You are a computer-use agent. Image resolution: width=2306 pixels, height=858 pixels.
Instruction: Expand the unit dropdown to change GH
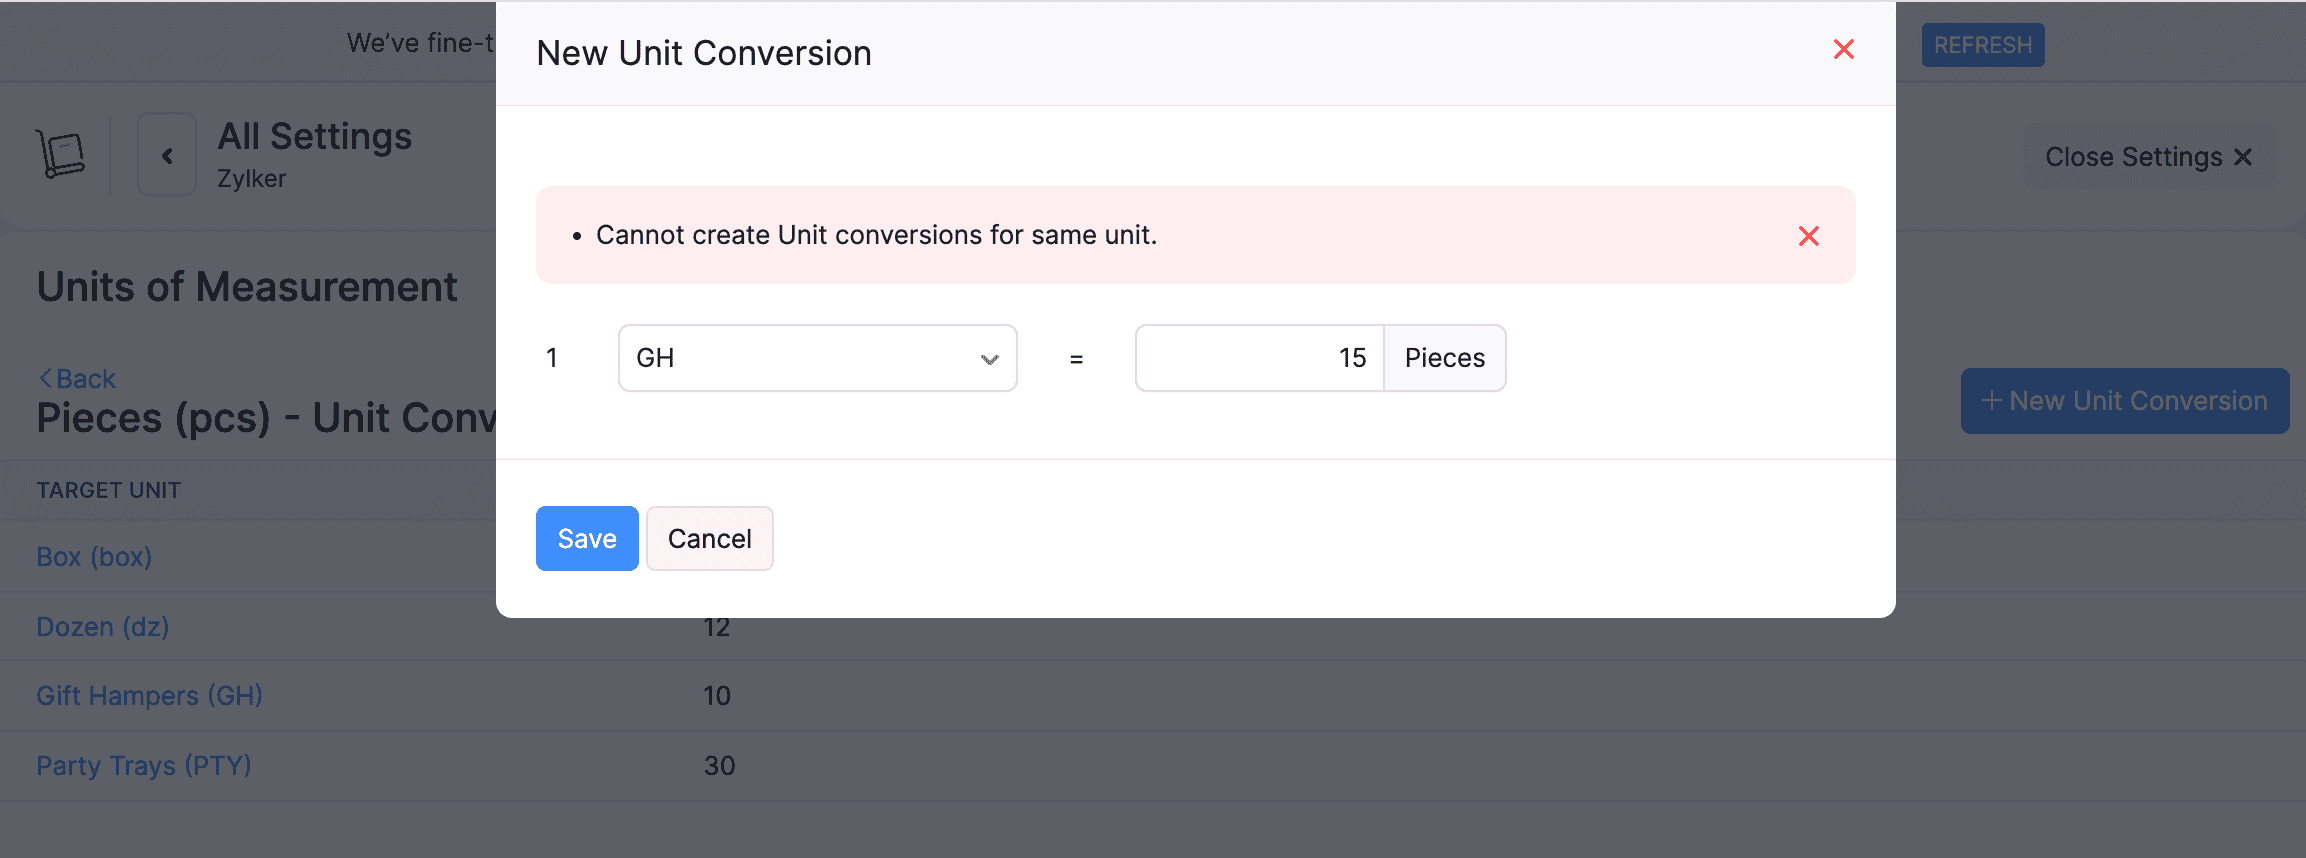(x=988, y=358)
